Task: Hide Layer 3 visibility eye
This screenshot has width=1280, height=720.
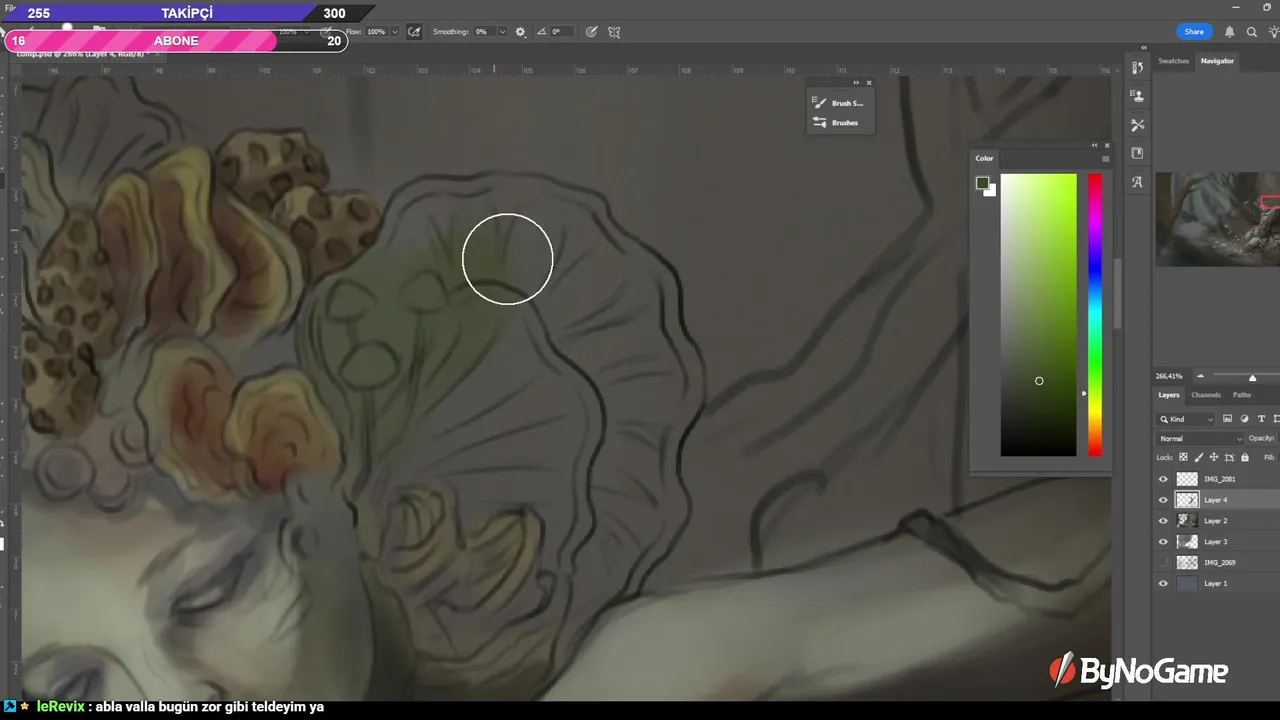Action: (x=1163, y=542)
